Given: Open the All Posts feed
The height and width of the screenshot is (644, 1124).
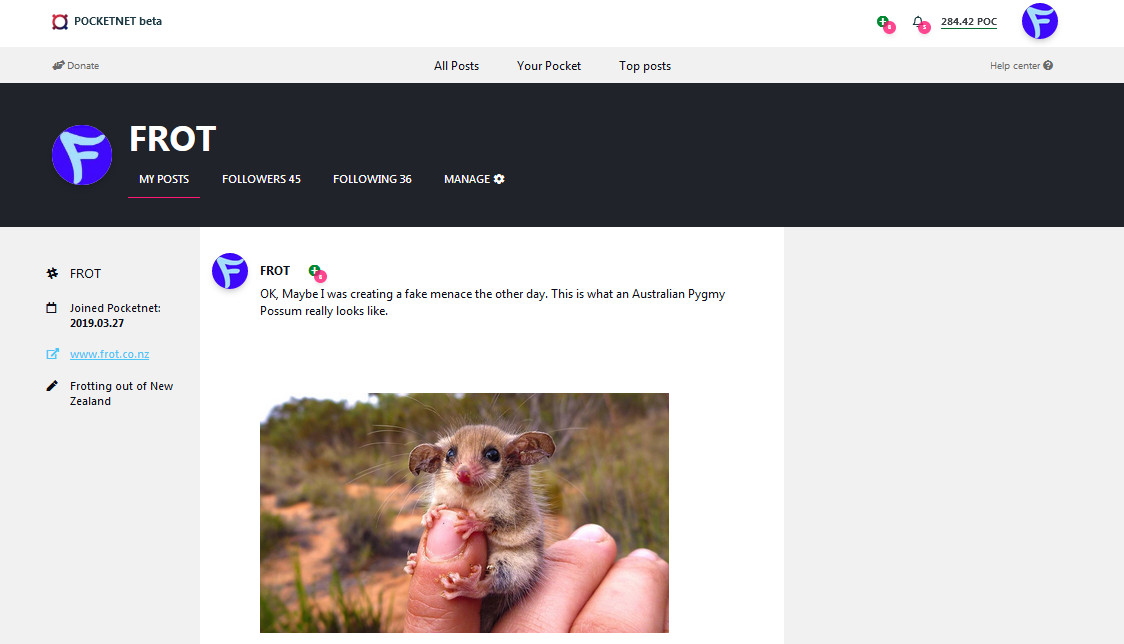Looking at the screenshot, I should (x=456, y=66).
